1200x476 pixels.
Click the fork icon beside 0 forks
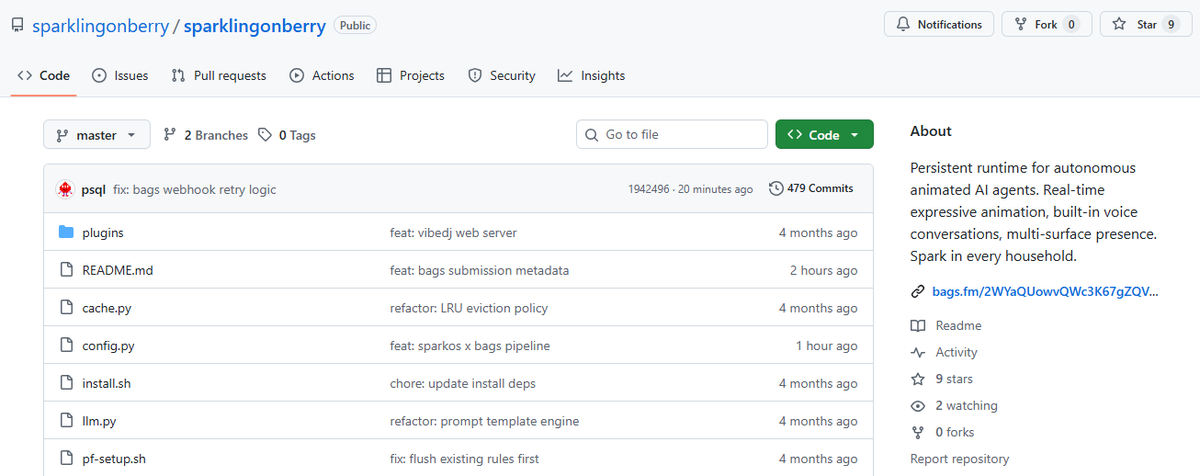click(917, 432)
